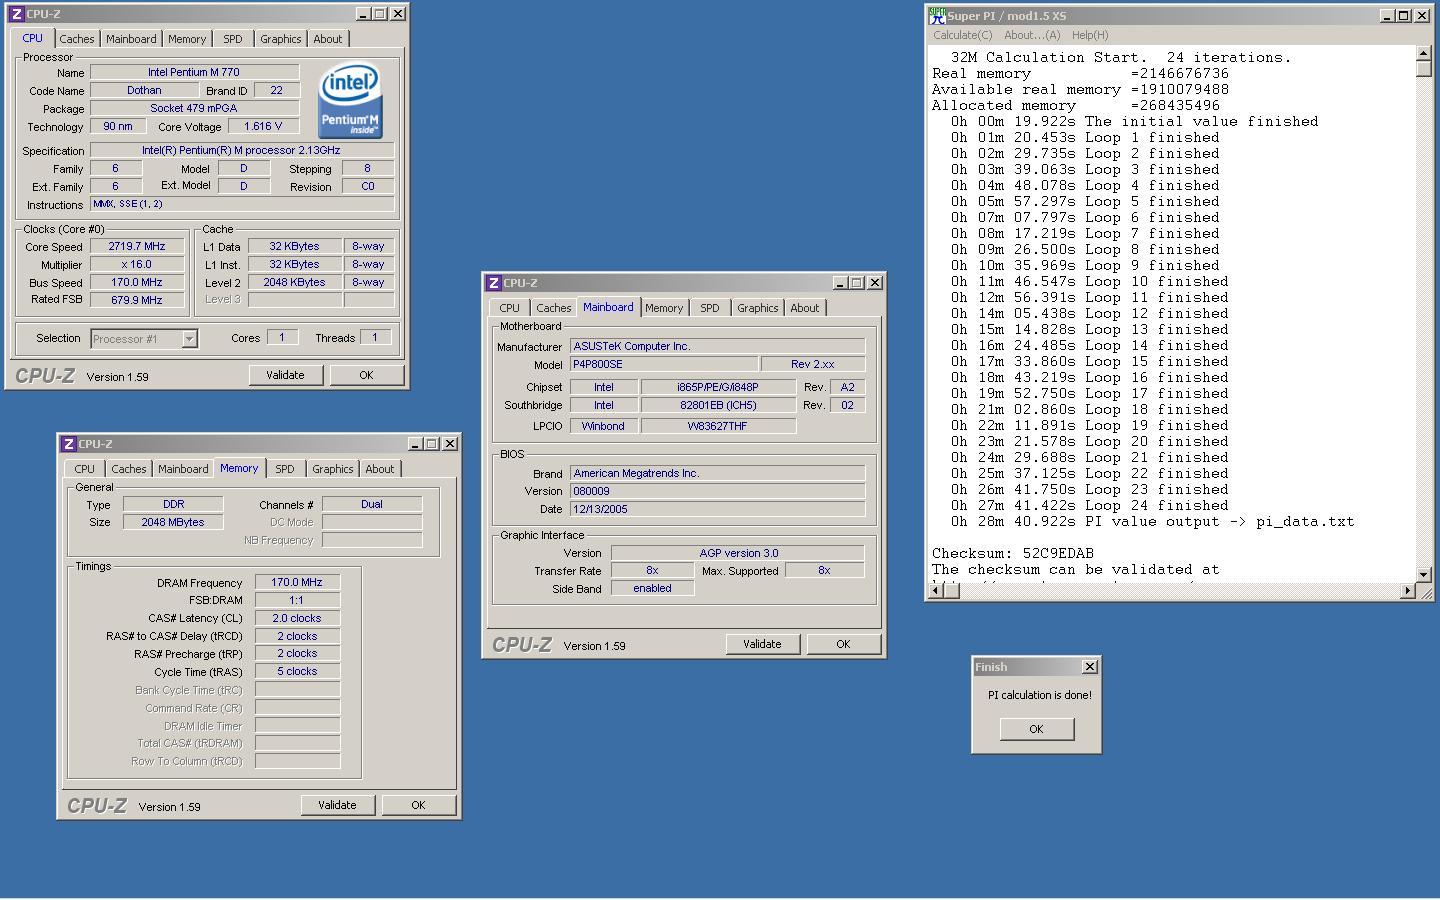Click the Rated FSB 679.9 MHz value
The image size is (1440, 900).
[137, 299]
